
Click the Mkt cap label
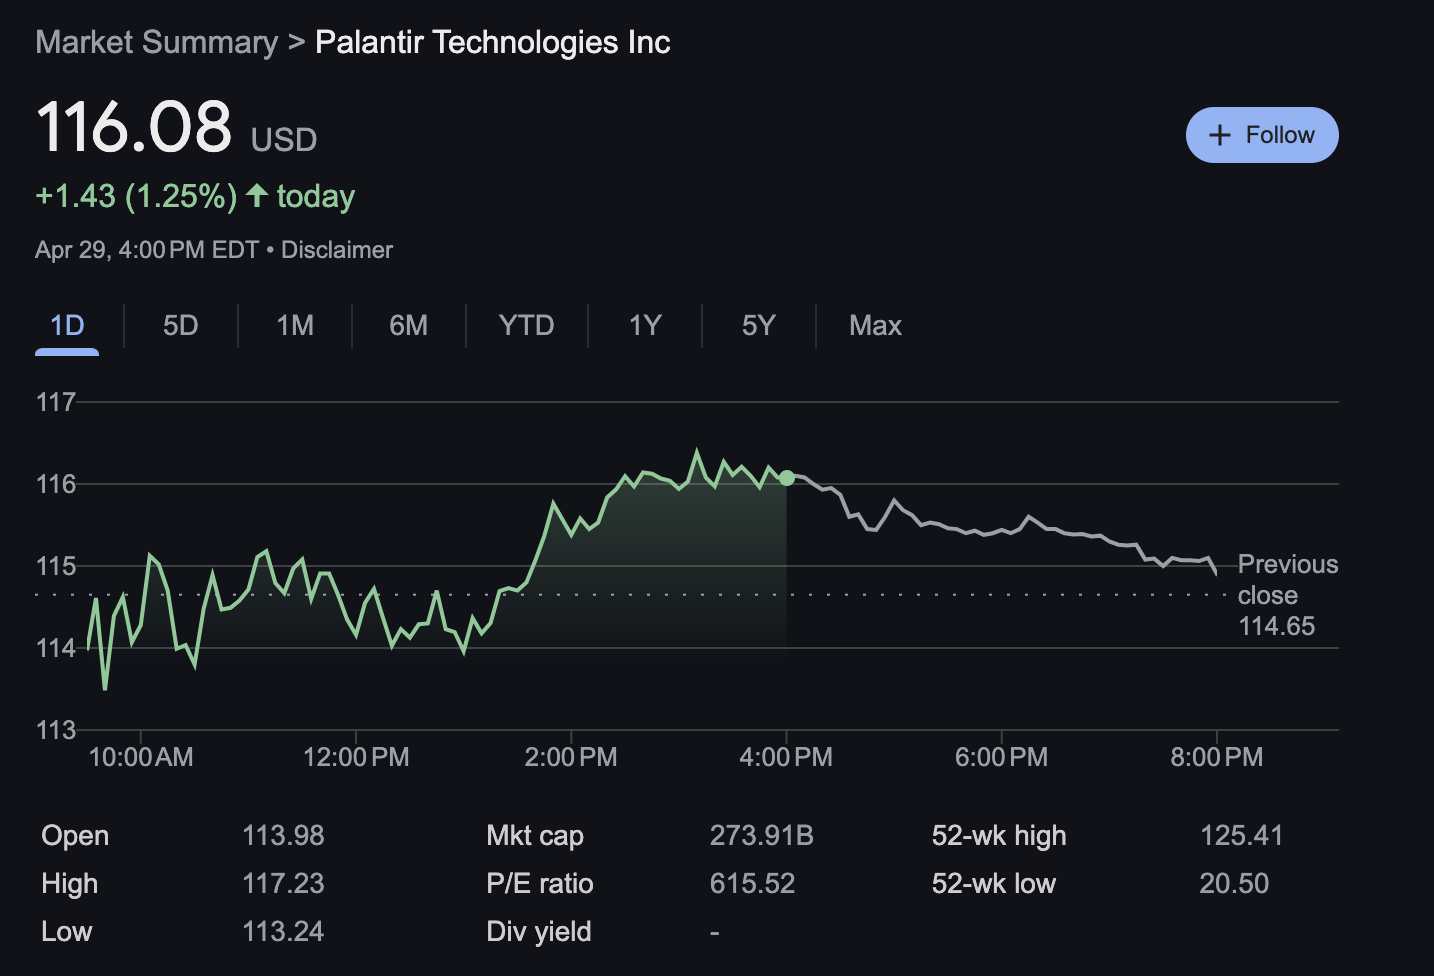click(535, 836)
